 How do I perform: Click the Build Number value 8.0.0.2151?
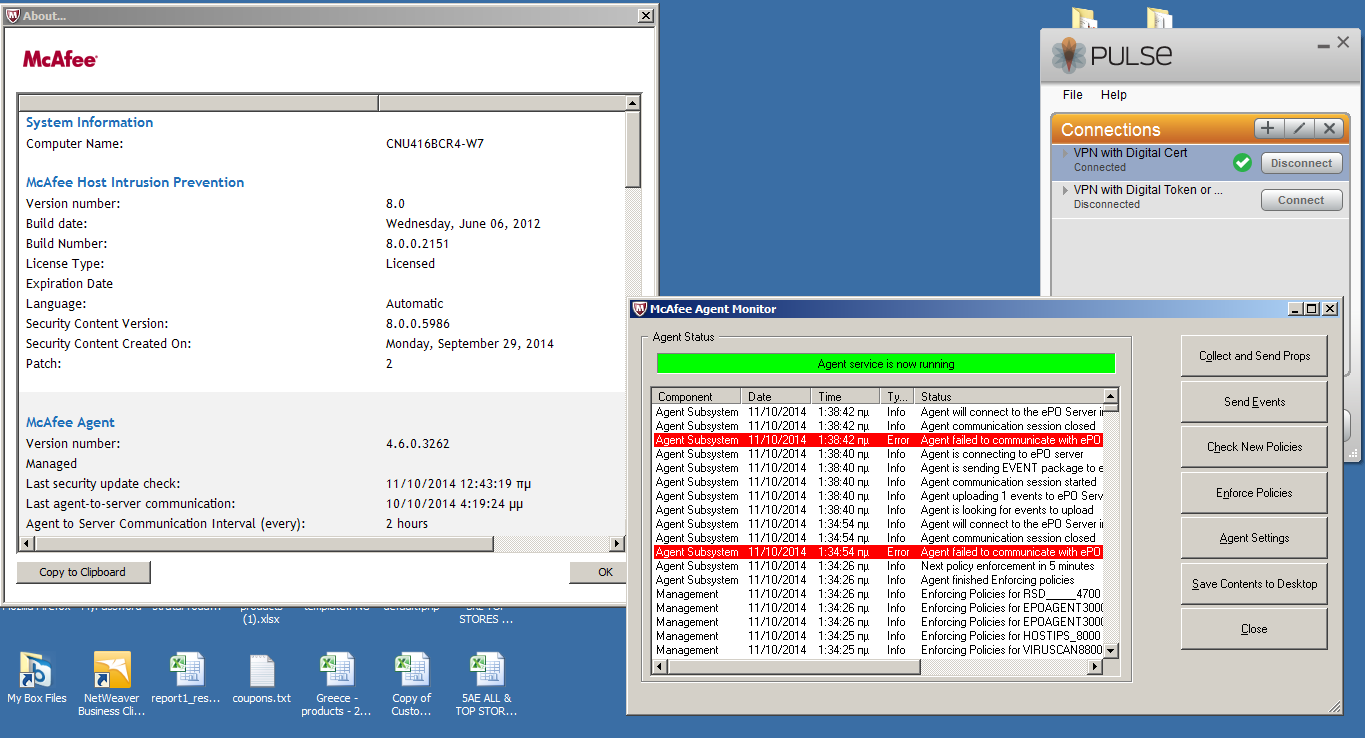pyautogui.click(x=416, y=244)
